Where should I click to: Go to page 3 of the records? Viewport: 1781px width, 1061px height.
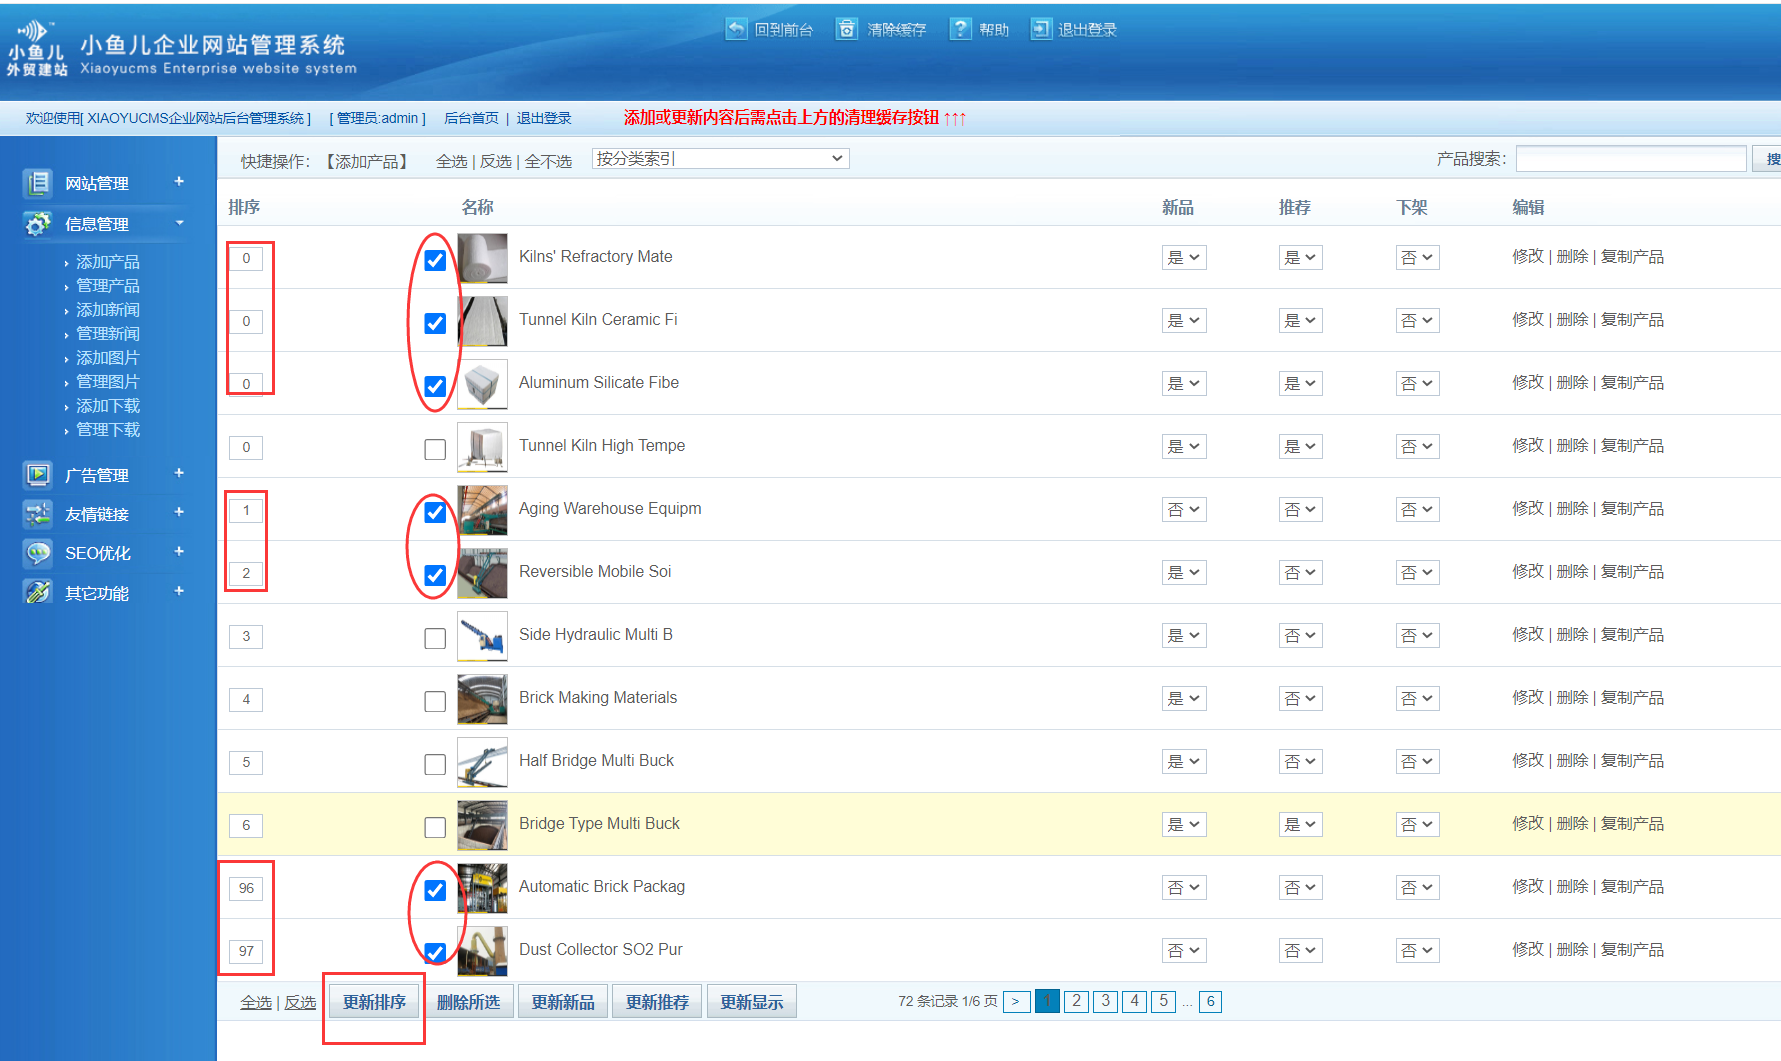[x=1105, y=1001]
